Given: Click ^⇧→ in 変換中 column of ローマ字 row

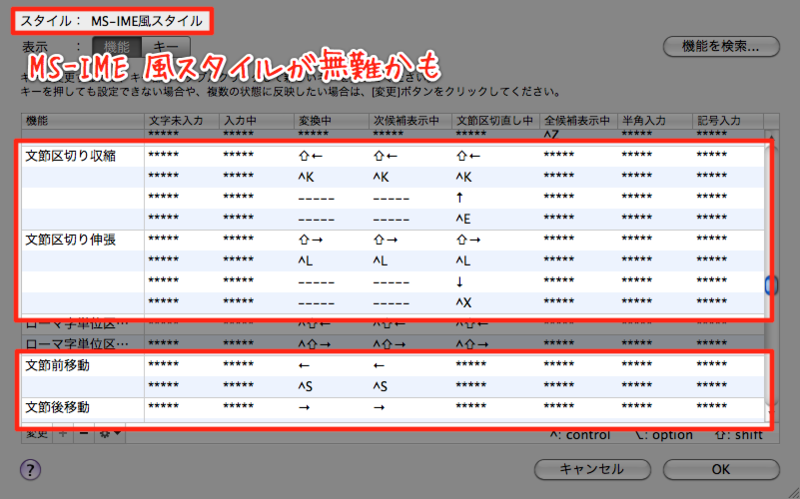Looking at the screenshot, I should [314, 344].
